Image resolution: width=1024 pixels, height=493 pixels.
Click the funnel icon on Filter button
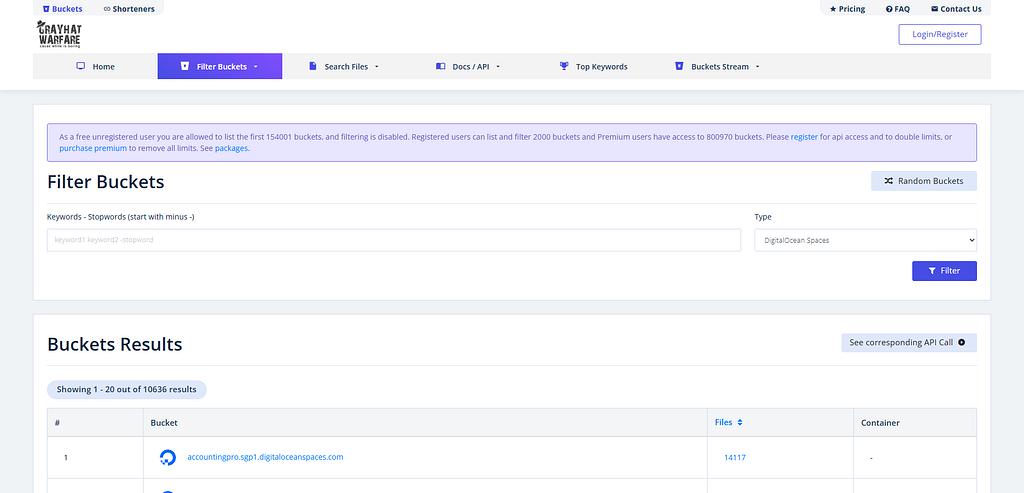[933, 270]
